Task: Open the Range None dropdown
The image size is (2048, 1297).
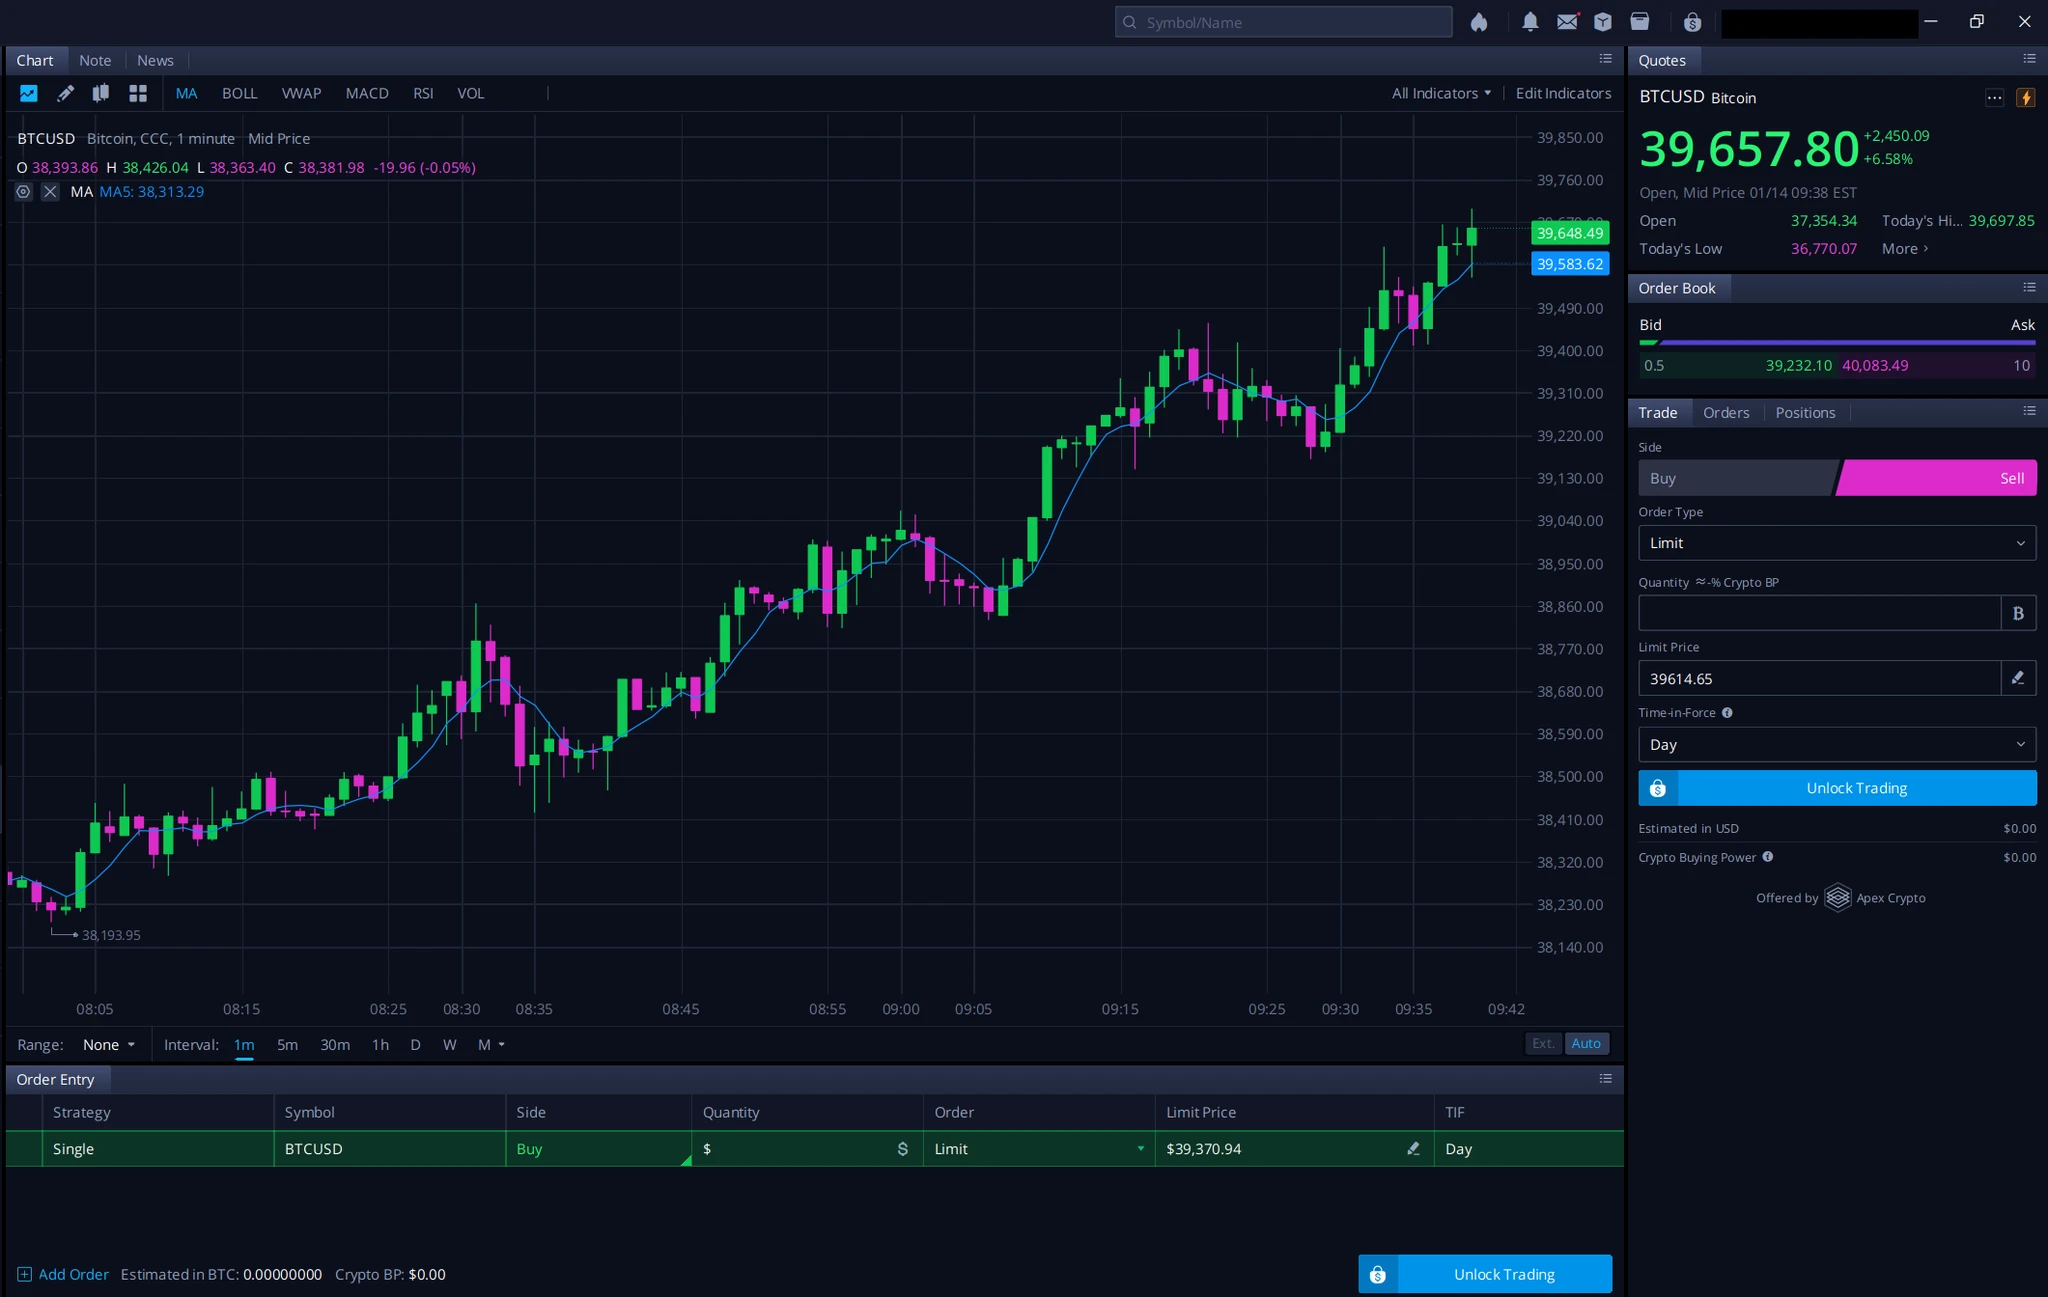Action: [x=108, y=1044]
